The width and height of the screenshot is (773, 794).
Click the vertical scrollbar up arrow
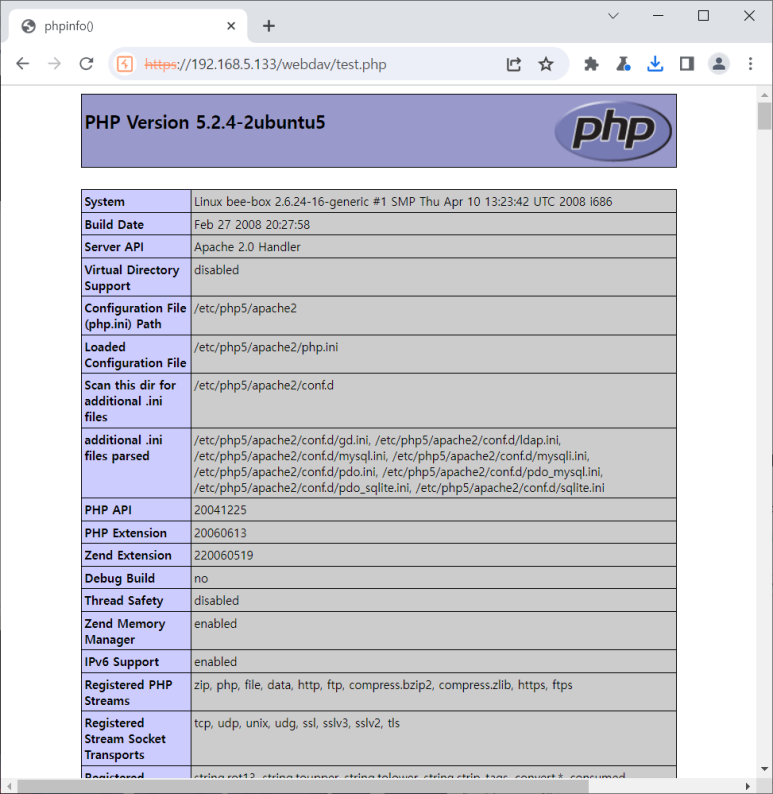click(764, 95)
